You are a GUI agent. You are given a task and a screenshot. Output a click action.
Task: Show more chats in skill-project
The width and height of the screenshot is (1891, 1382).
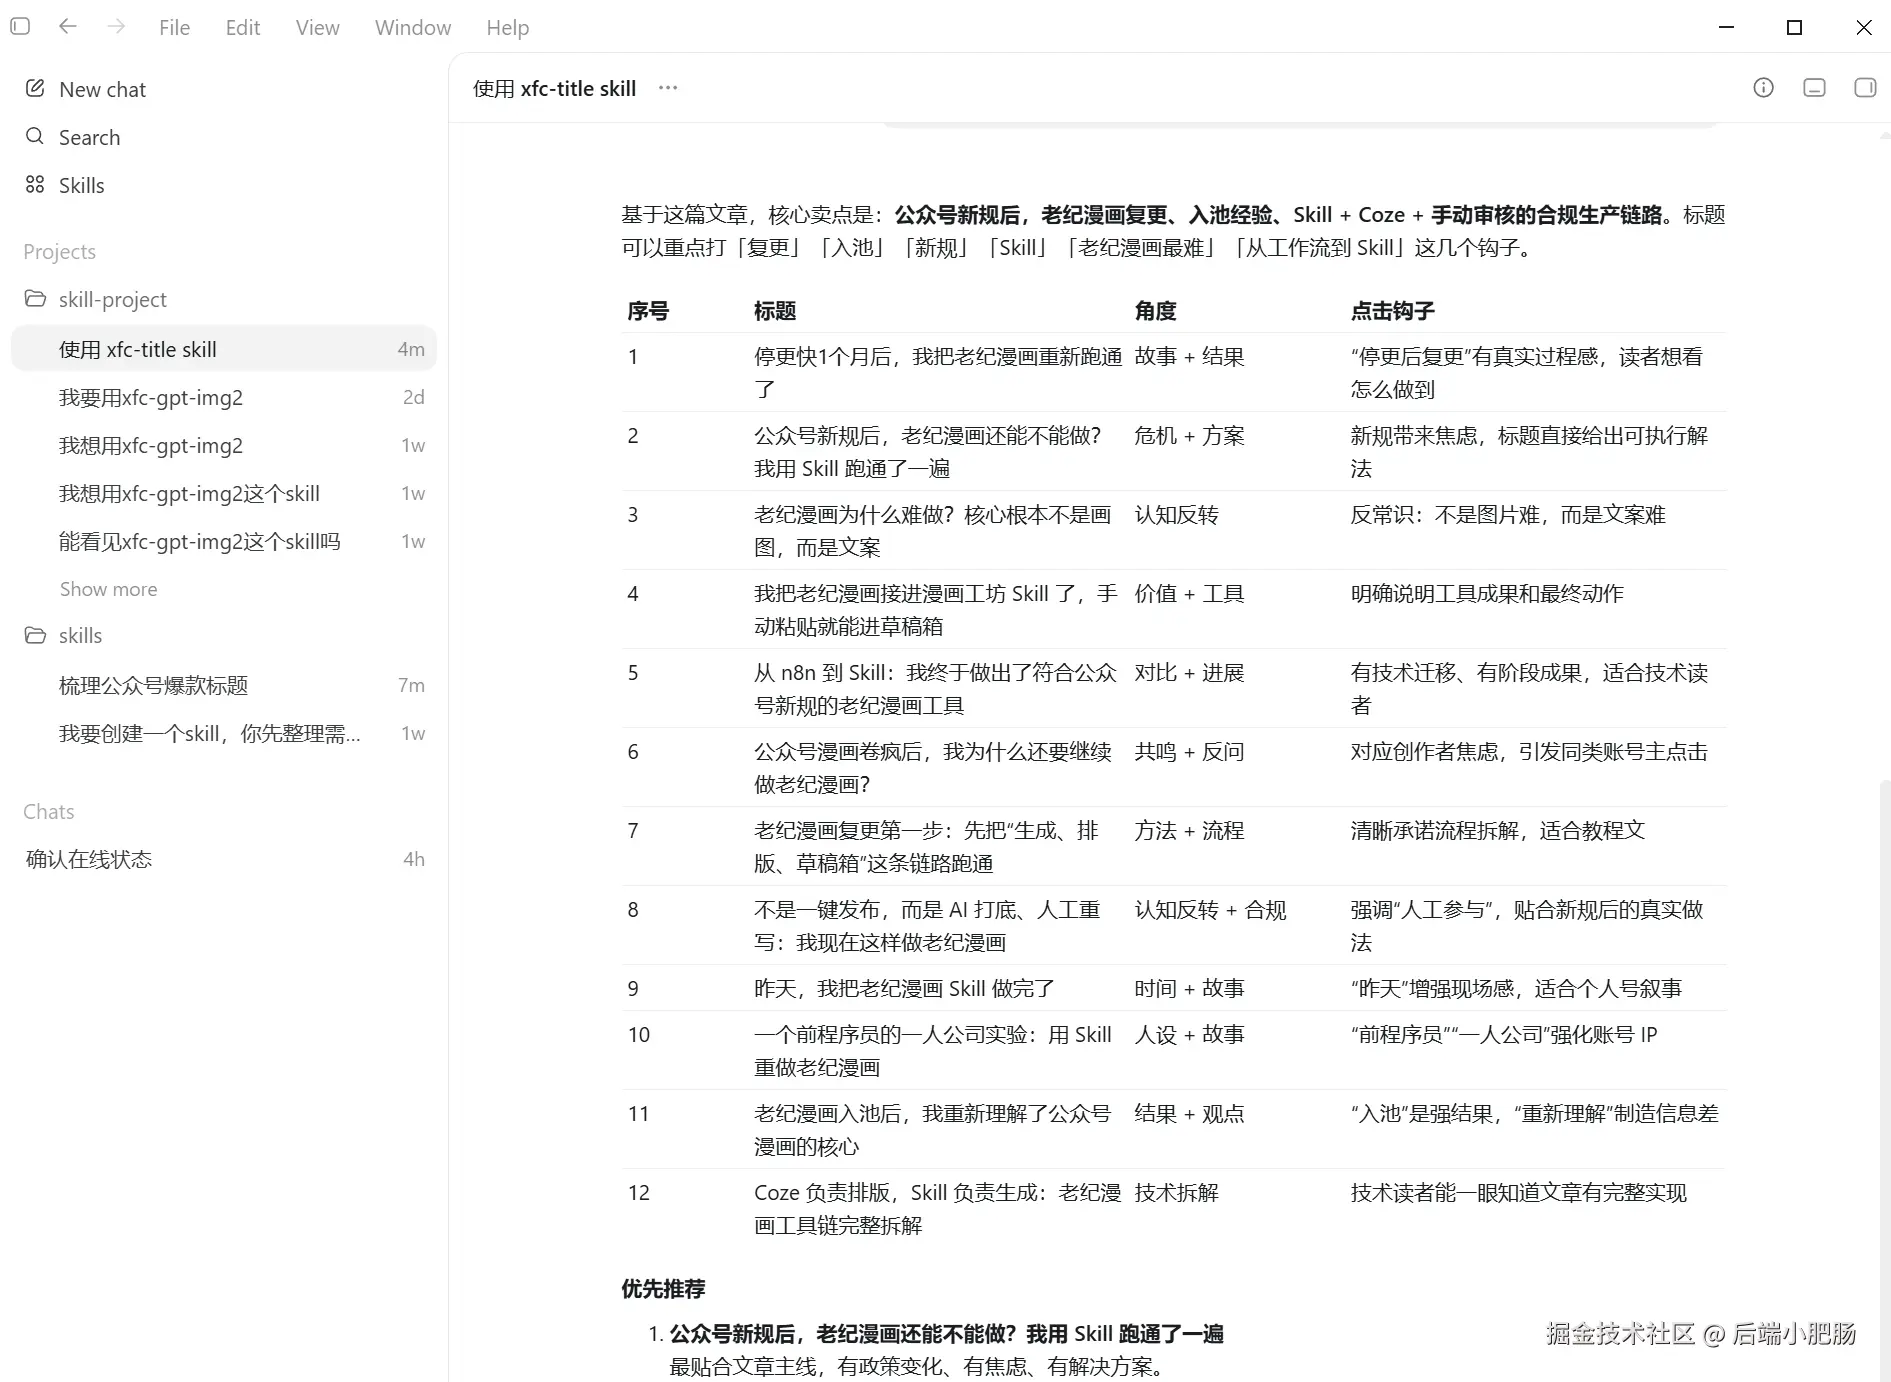point(108,589)
